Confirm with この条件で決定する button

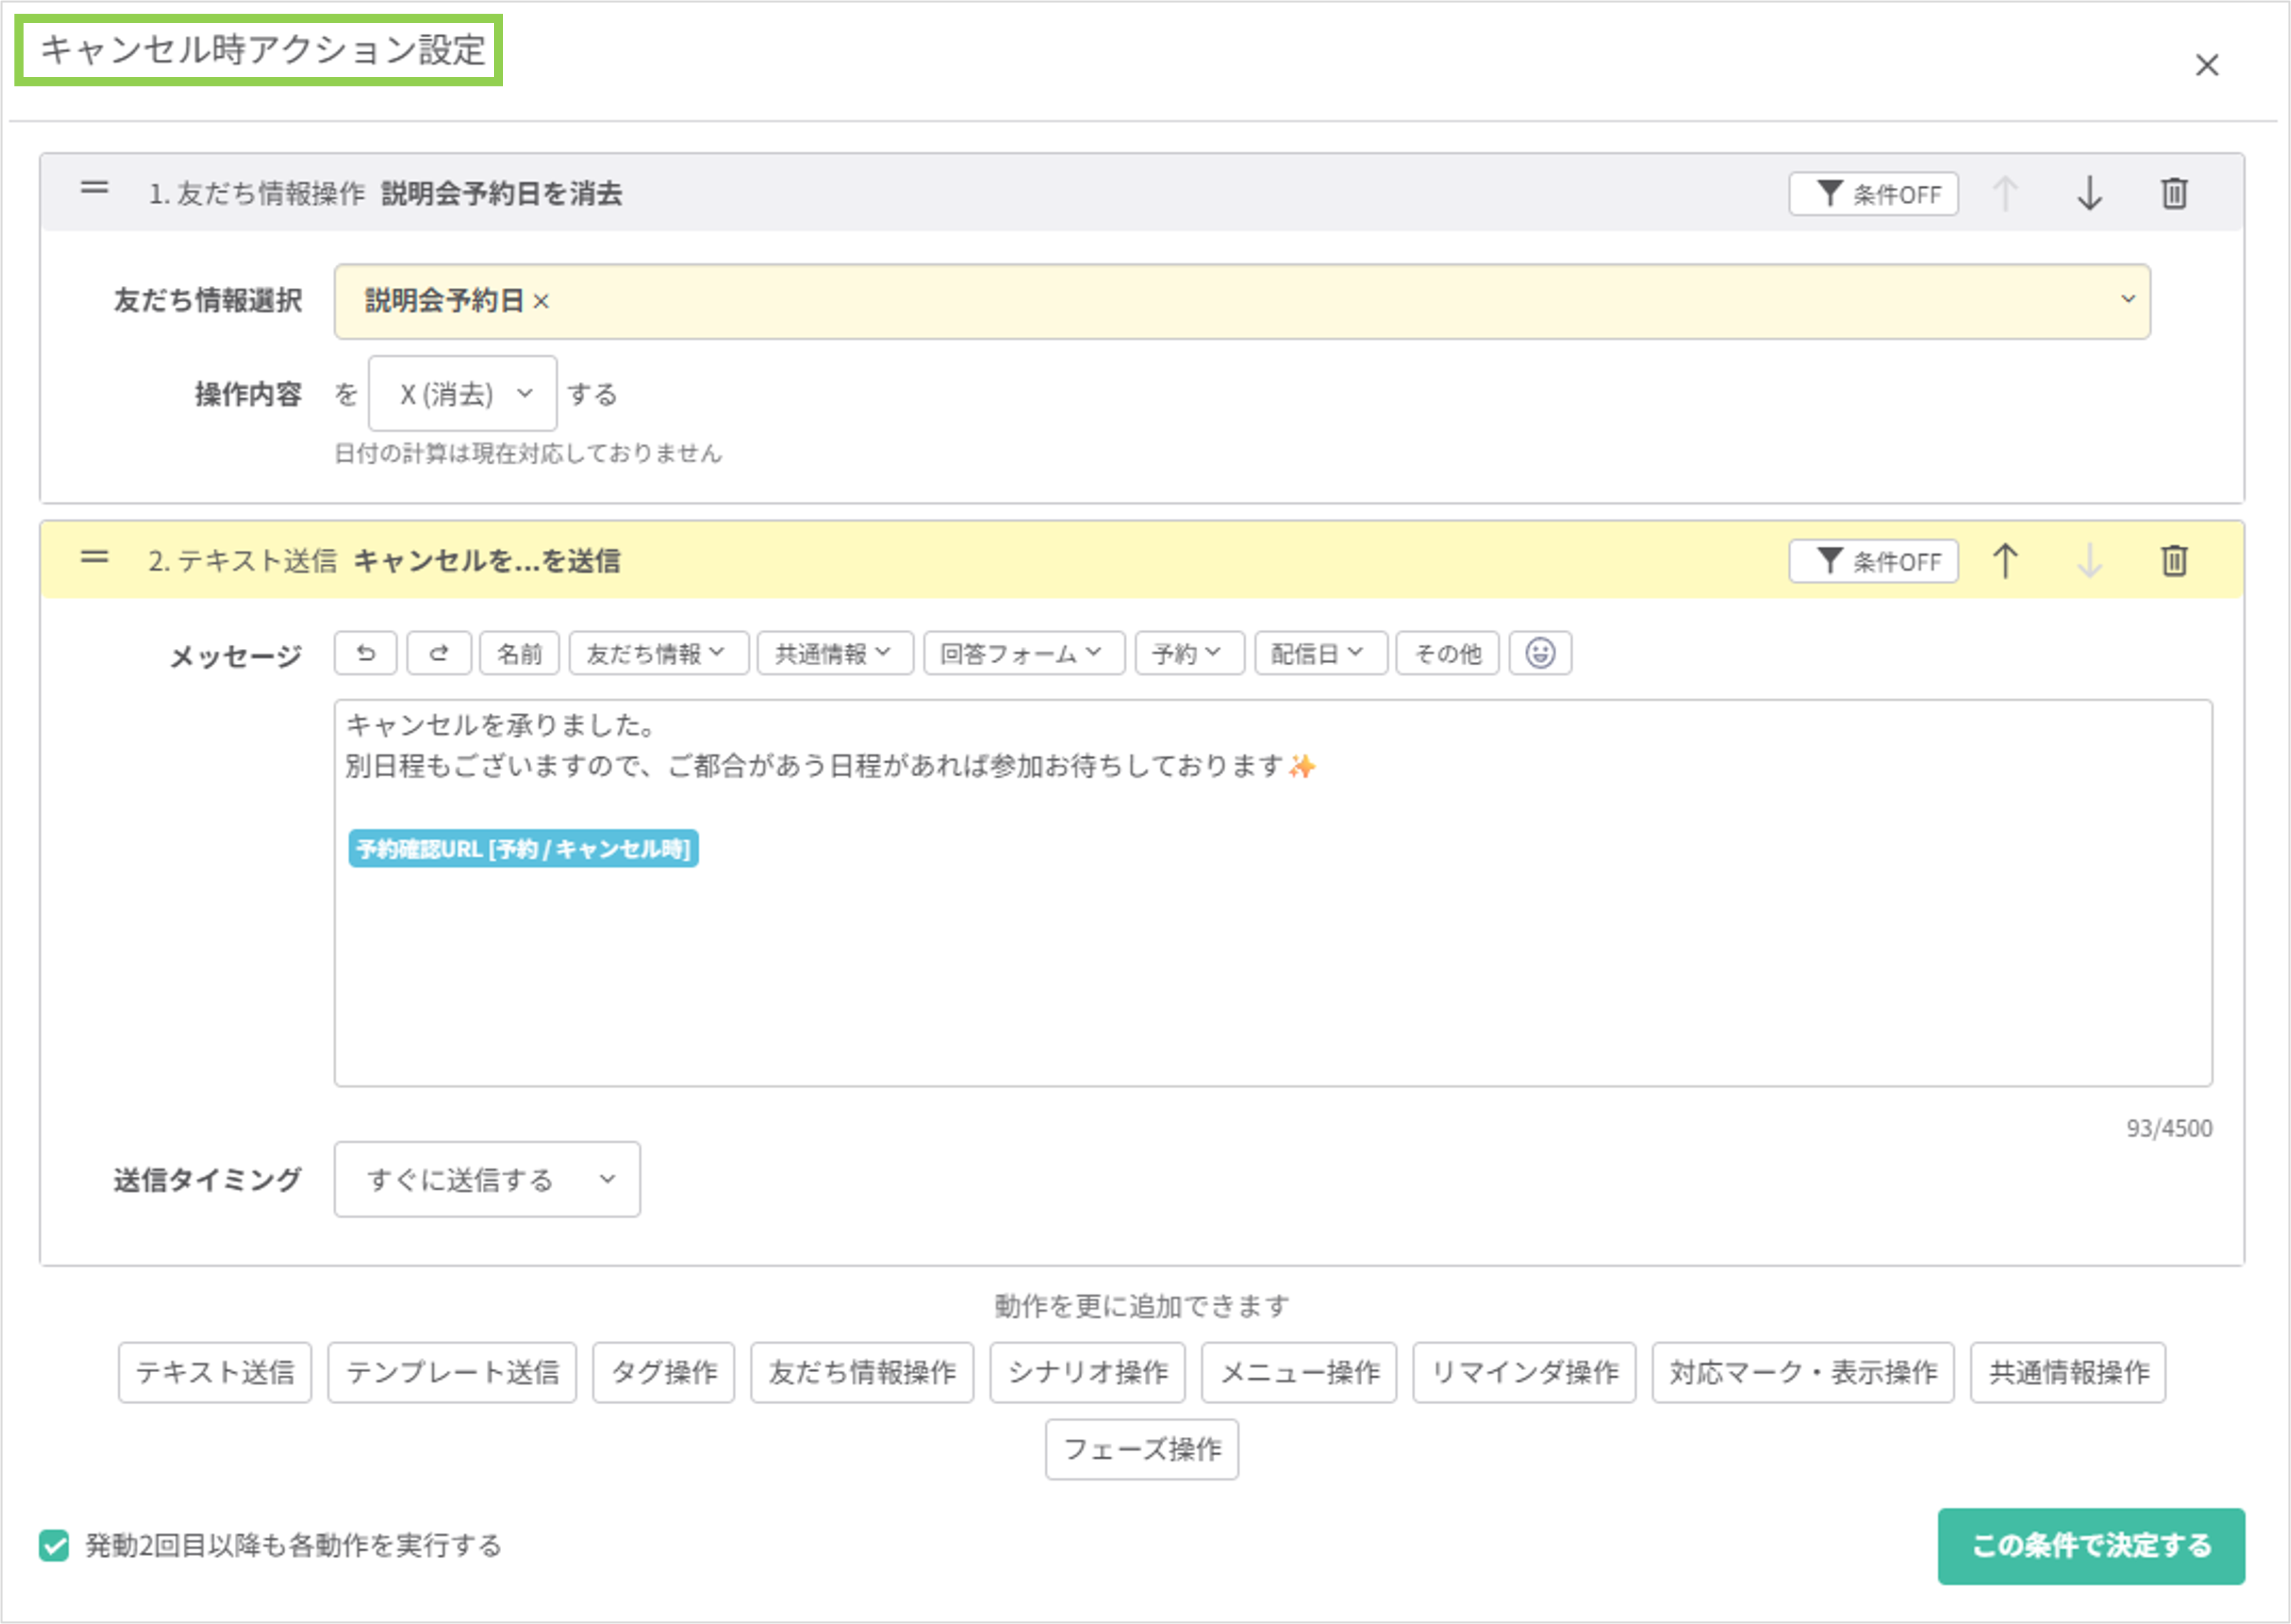pos(2091,1546)
